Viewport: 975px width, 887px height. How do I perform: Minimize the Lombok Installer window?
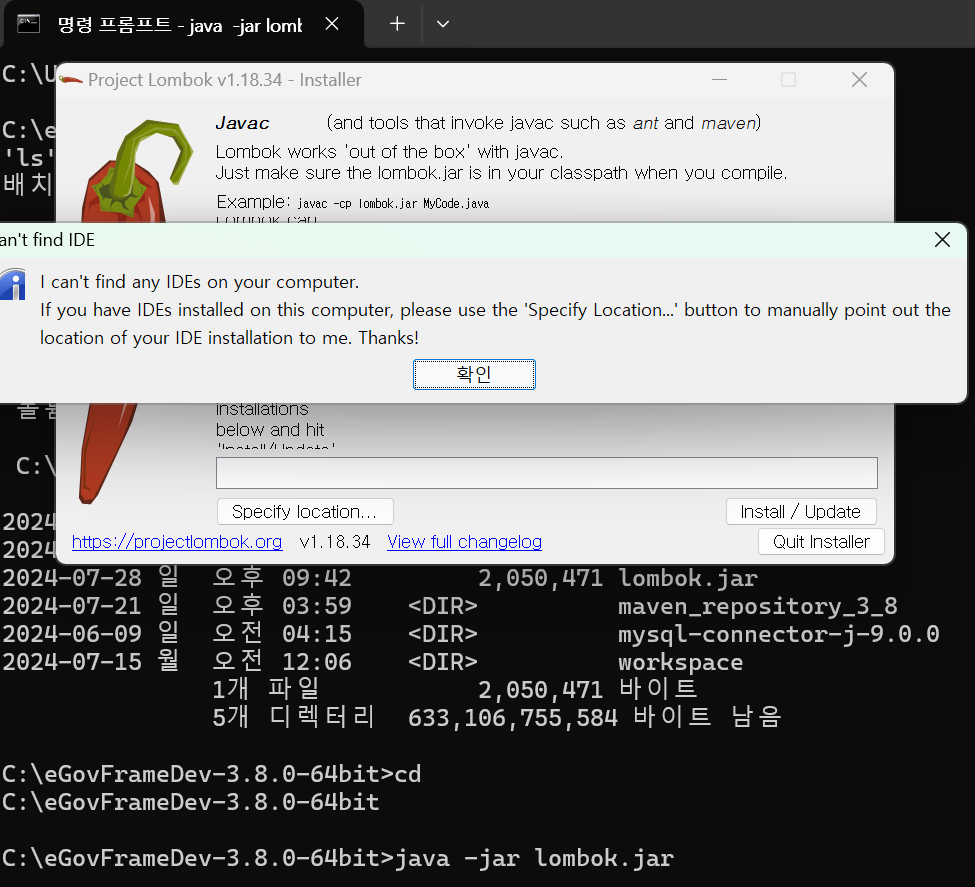point(719,80)
